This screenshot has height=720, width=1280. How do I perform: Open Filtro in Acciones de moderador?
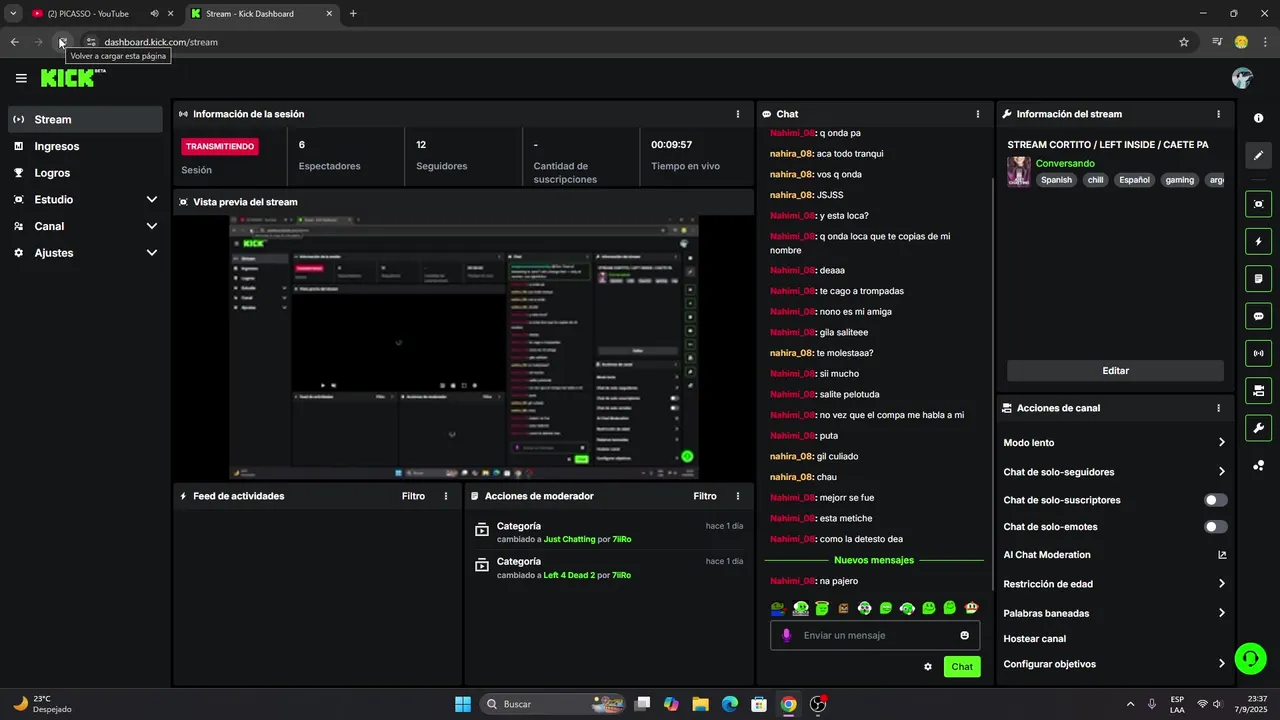[705, 496]
